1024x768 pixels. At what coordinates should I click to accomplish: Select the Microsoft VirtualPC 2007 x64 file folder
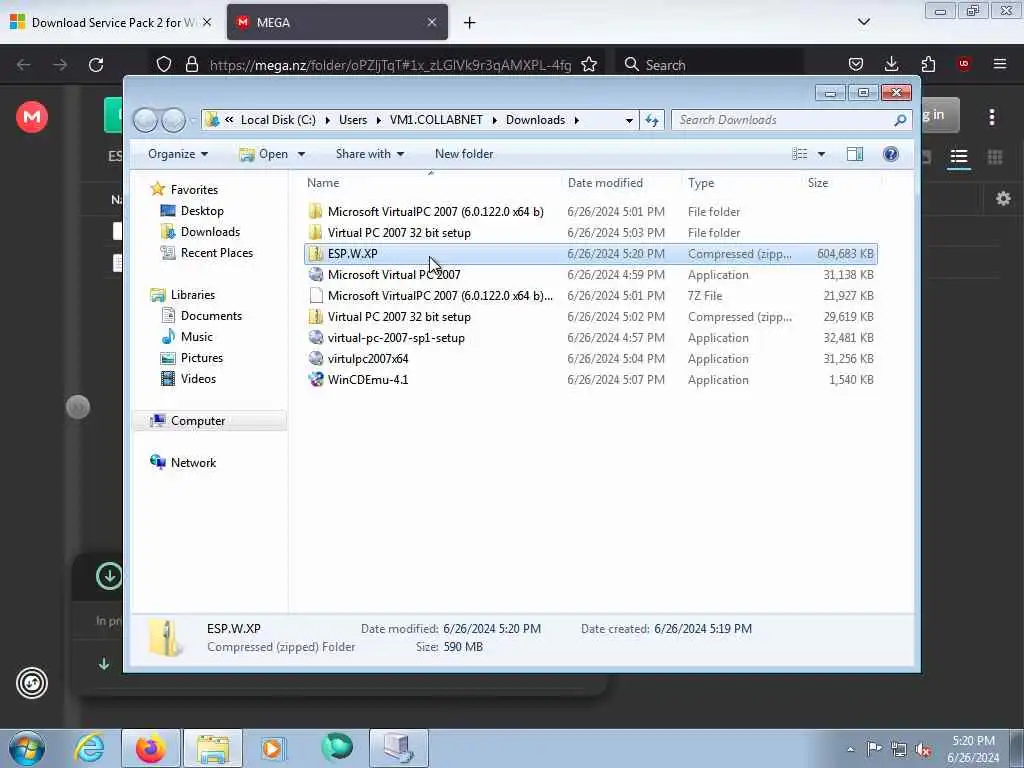pos(590,212)
